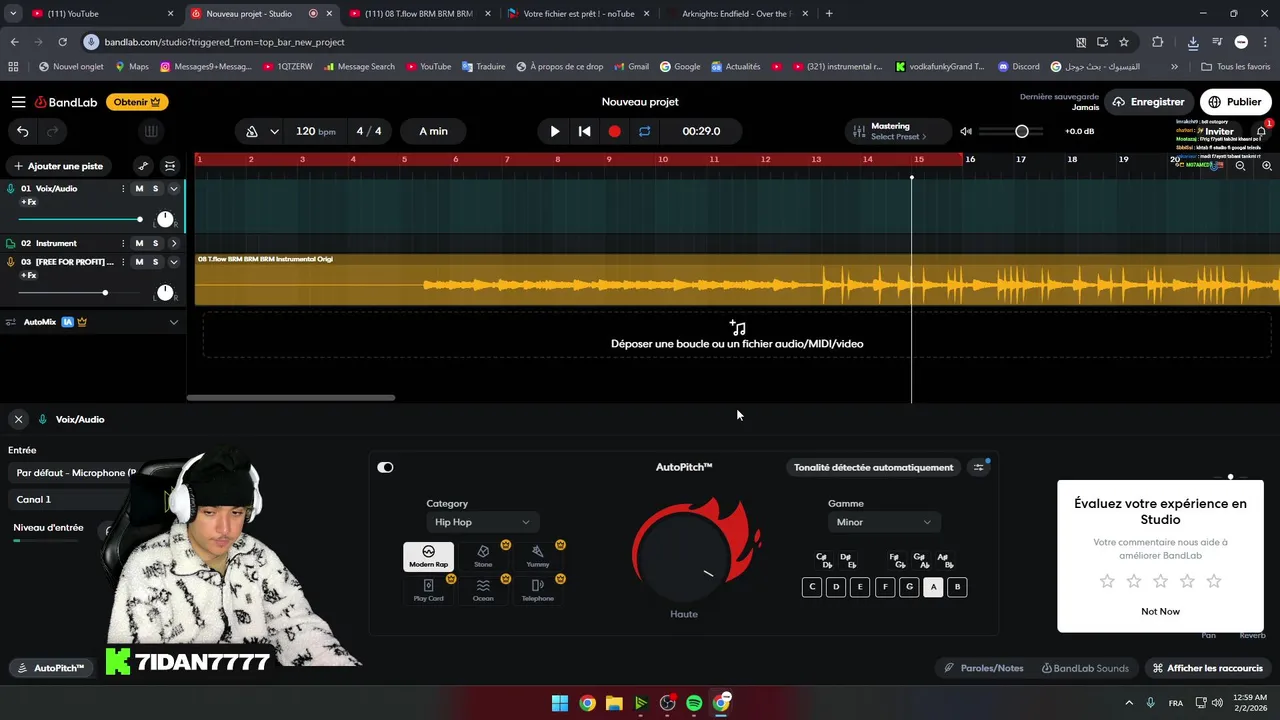Select the 08 T.flow BRM instrumental audio clip
Screen dimensions: 1280x720
pyautogui.click(x=737, y=280)
